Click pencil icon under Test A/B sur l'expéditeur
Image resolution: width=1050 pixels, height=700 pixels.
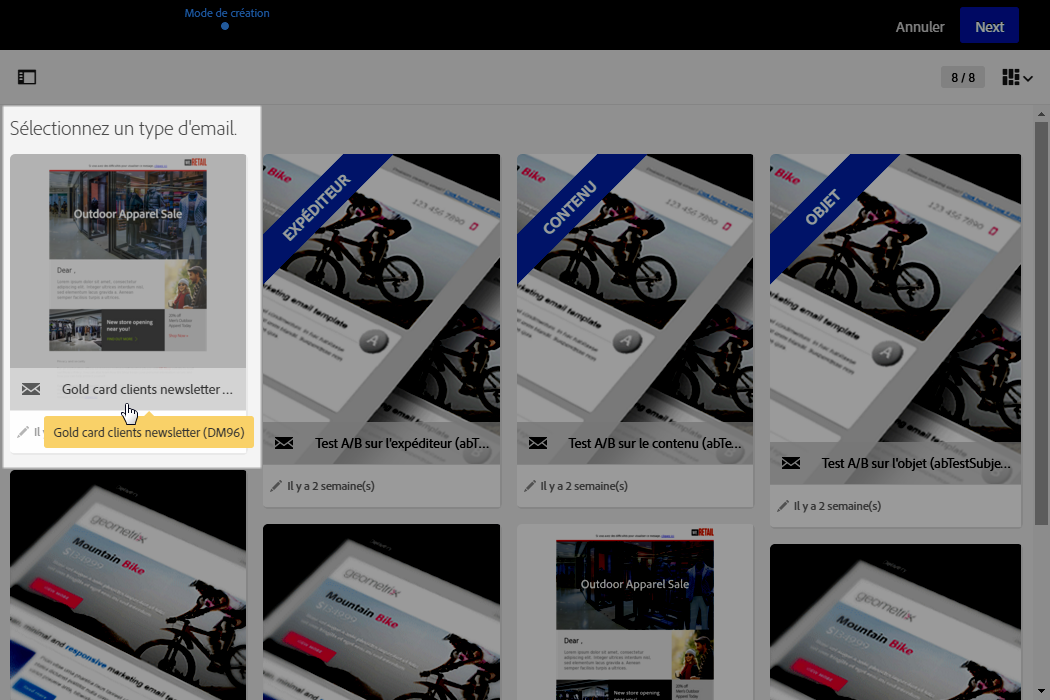click(x=276, y=486)
